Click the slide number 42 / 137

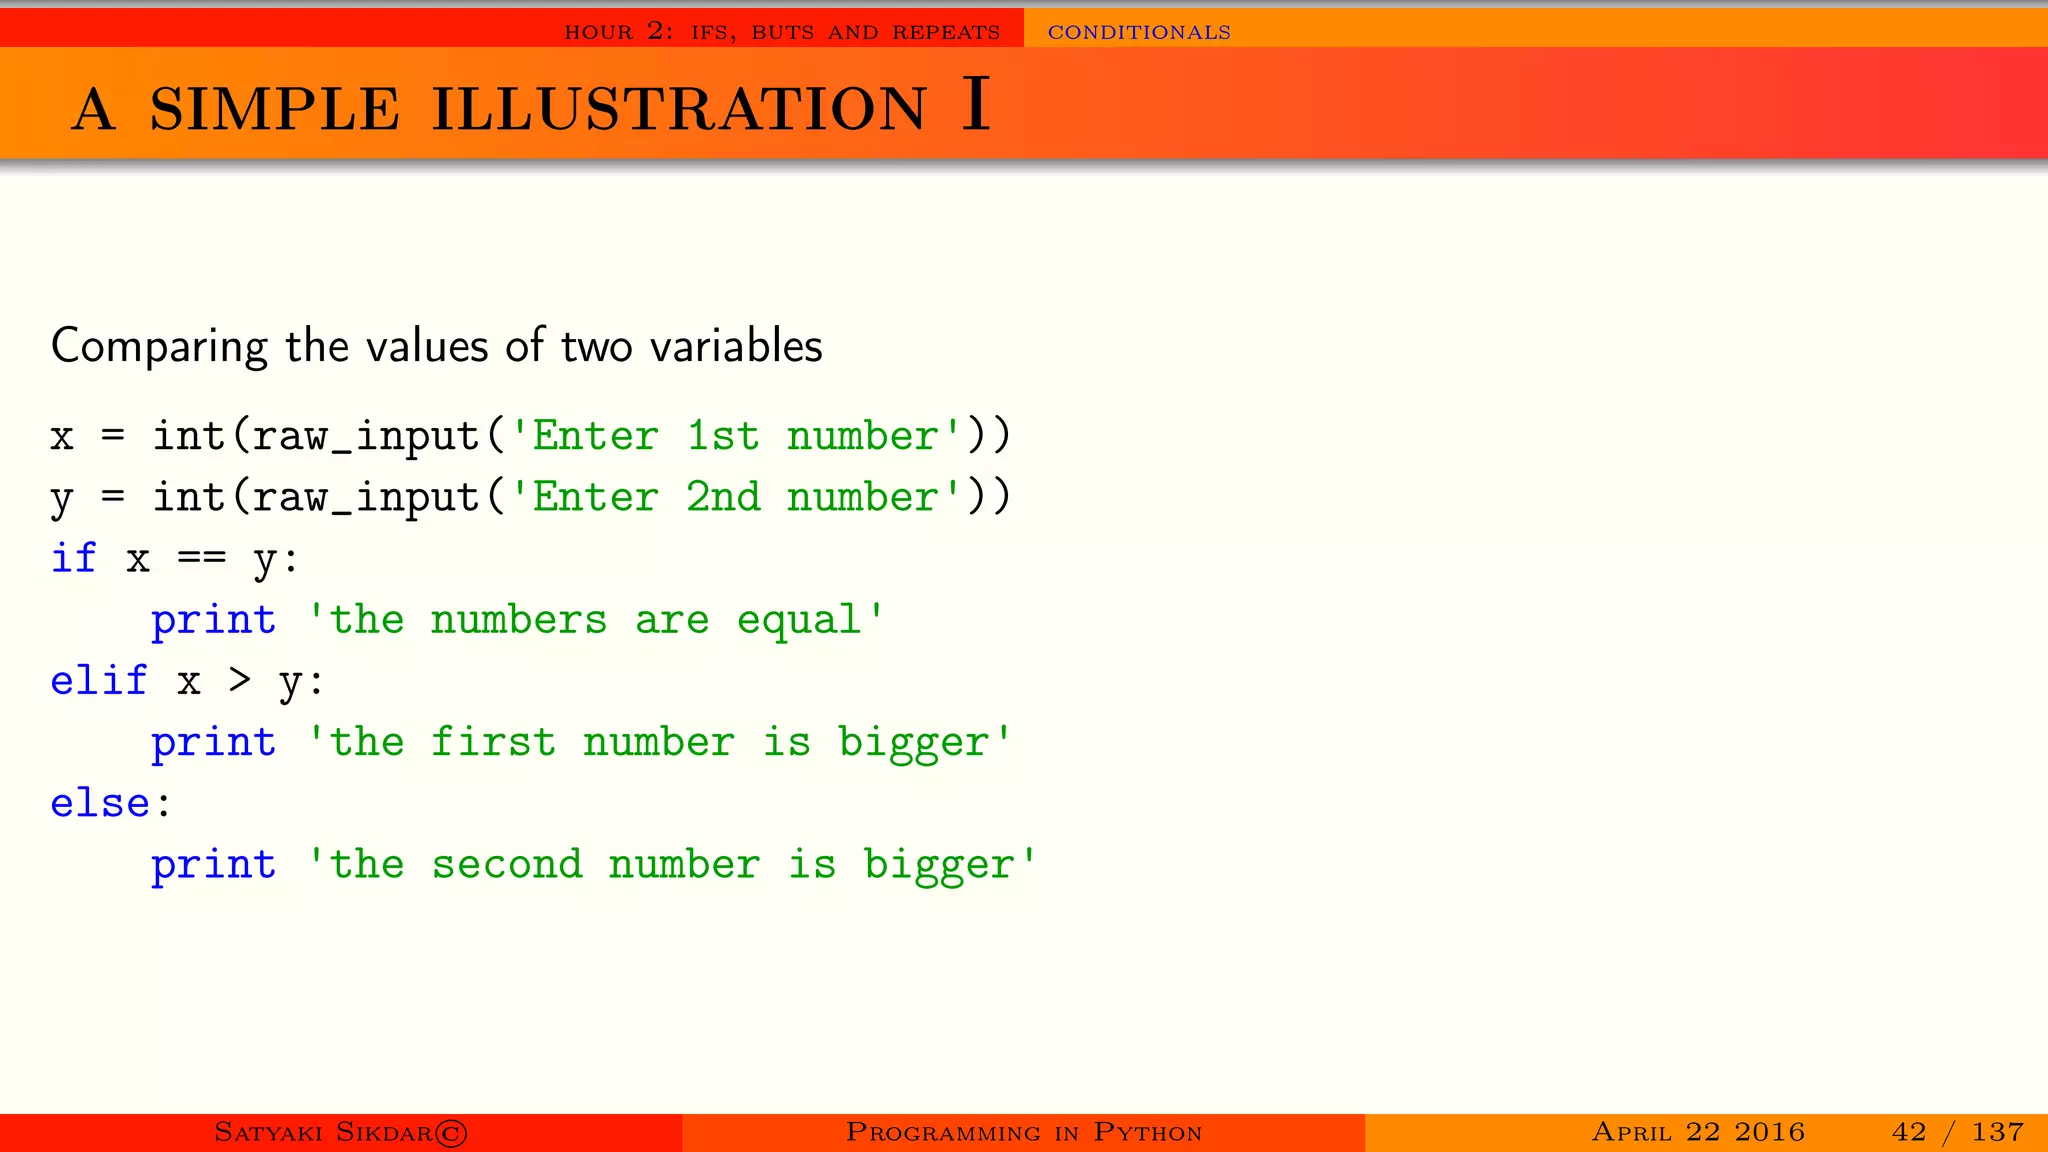(x=1958, y=1132)
